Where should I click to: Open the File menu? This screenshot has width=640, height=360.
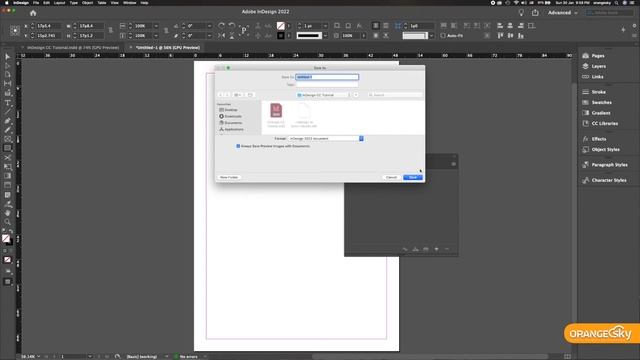pos(36,2)
